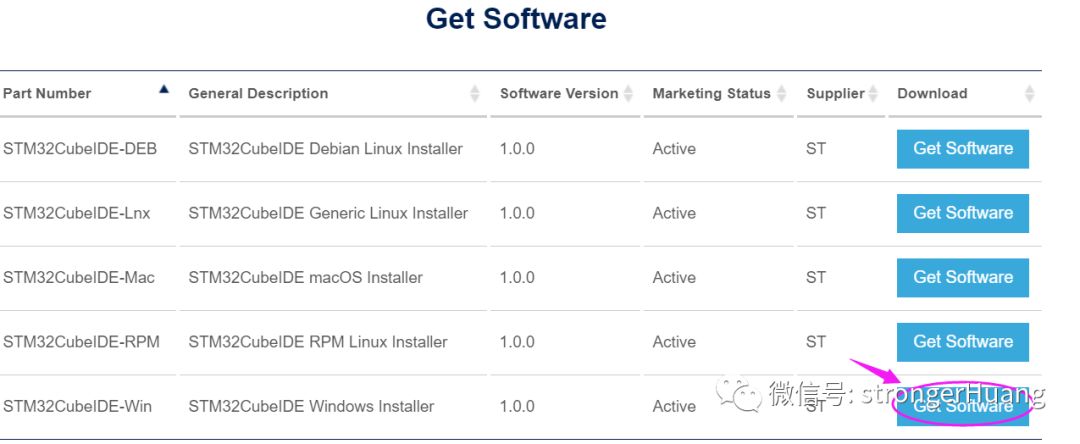Sort by Software Version column arrows

click(628, 94)
